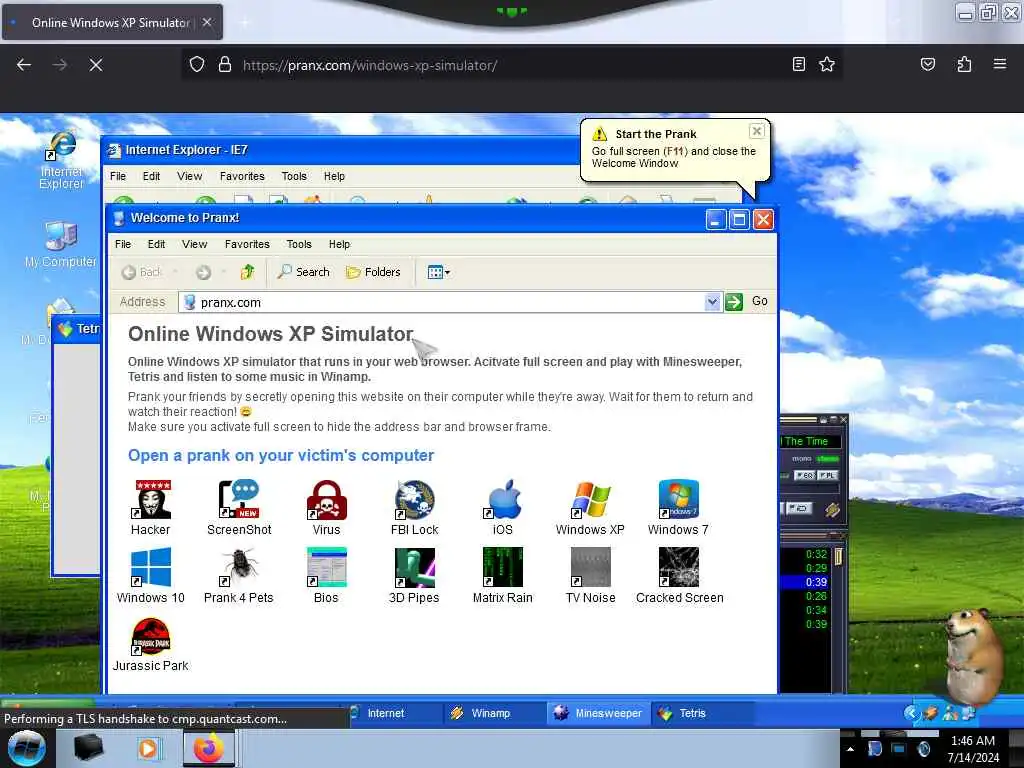This screenshot has height=768, width=1024.
Task: Click the Search toolbar button
Action: (x=304, y=272)
